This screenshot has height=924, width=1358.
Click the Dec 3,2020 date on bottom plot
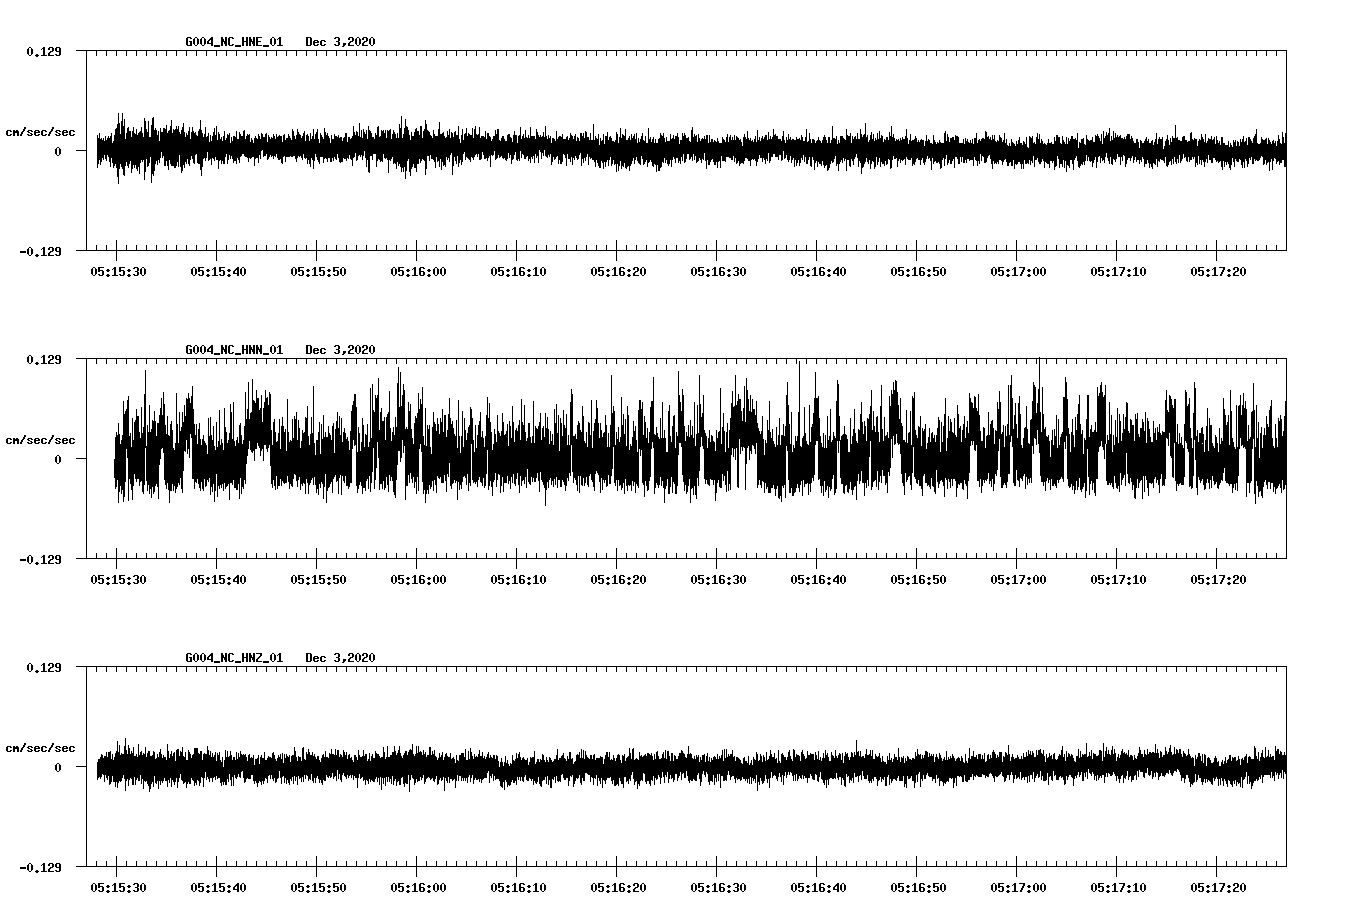tap(342, 659)
